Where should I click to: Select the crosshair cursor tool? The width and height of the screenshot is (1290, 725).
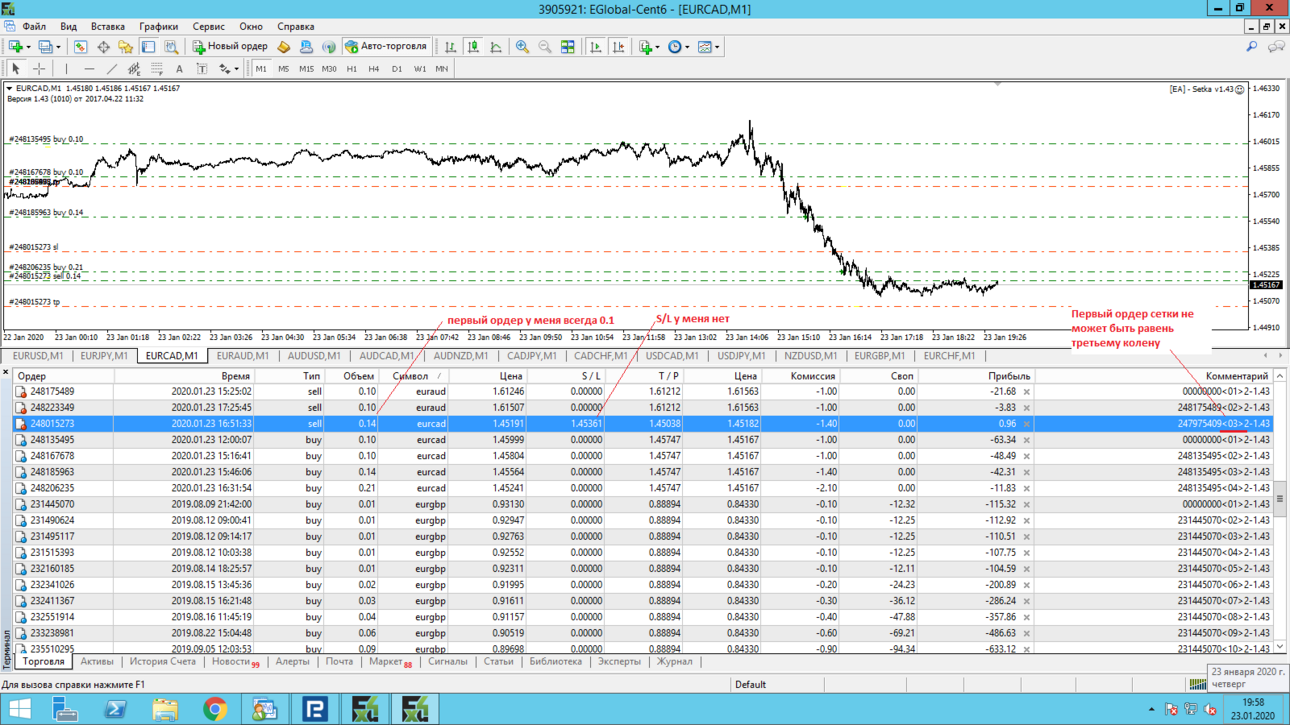[x=39, y=69]
